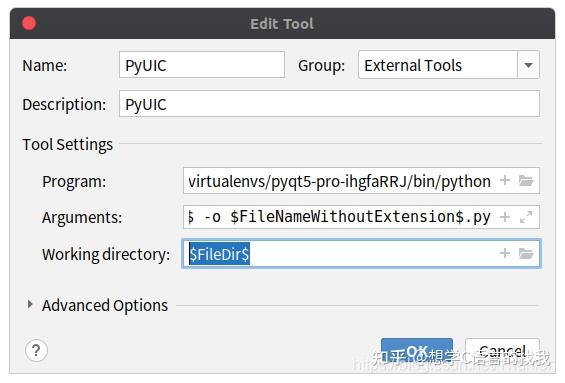
Task: Insert macro in Arguments field plus icon
Action: (x=505, y=217)
